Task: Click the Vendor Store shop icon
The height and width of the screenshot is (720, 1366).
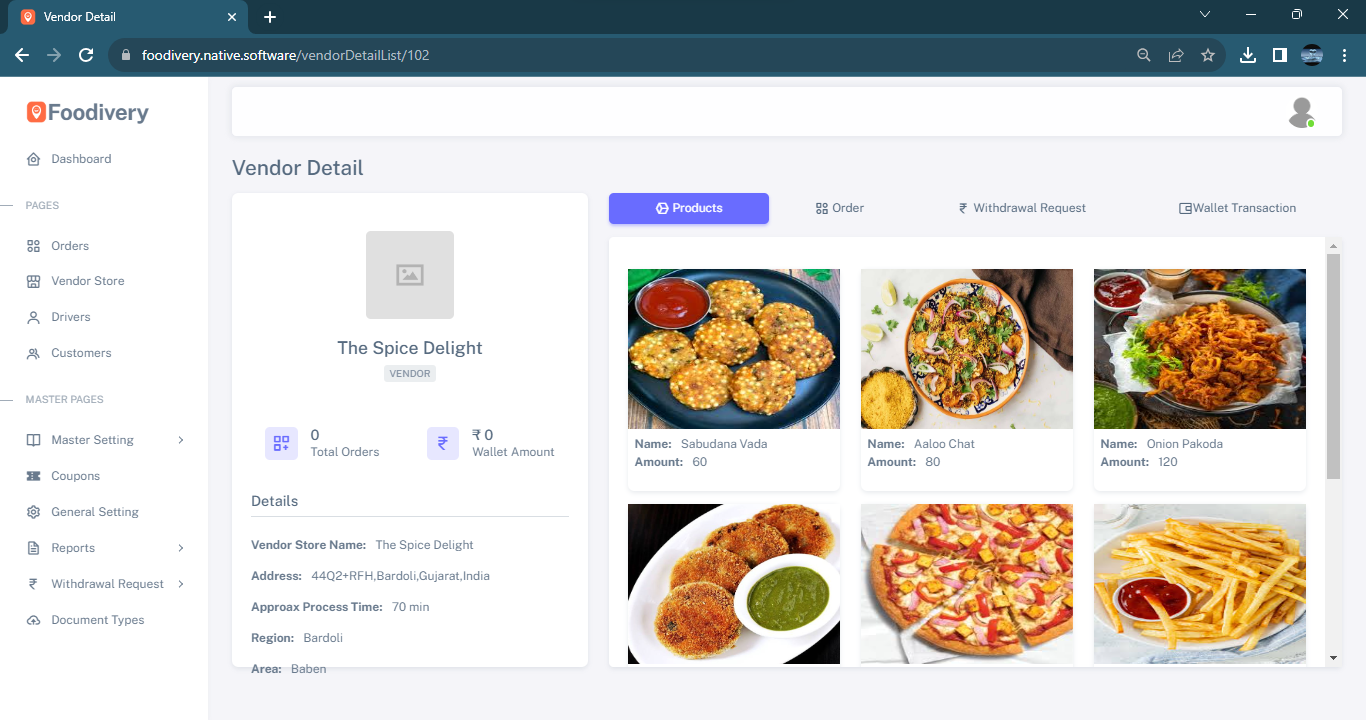Action: tap(33, 282)
